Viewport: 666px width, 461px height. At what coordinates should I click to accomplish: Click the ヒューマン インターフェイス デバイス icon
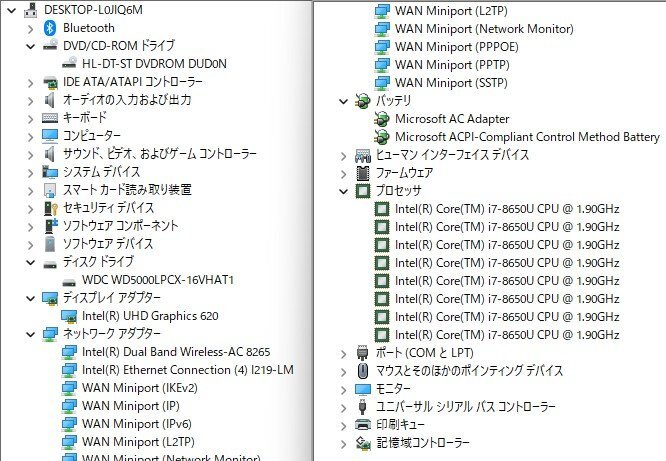(x=363, y=155)
